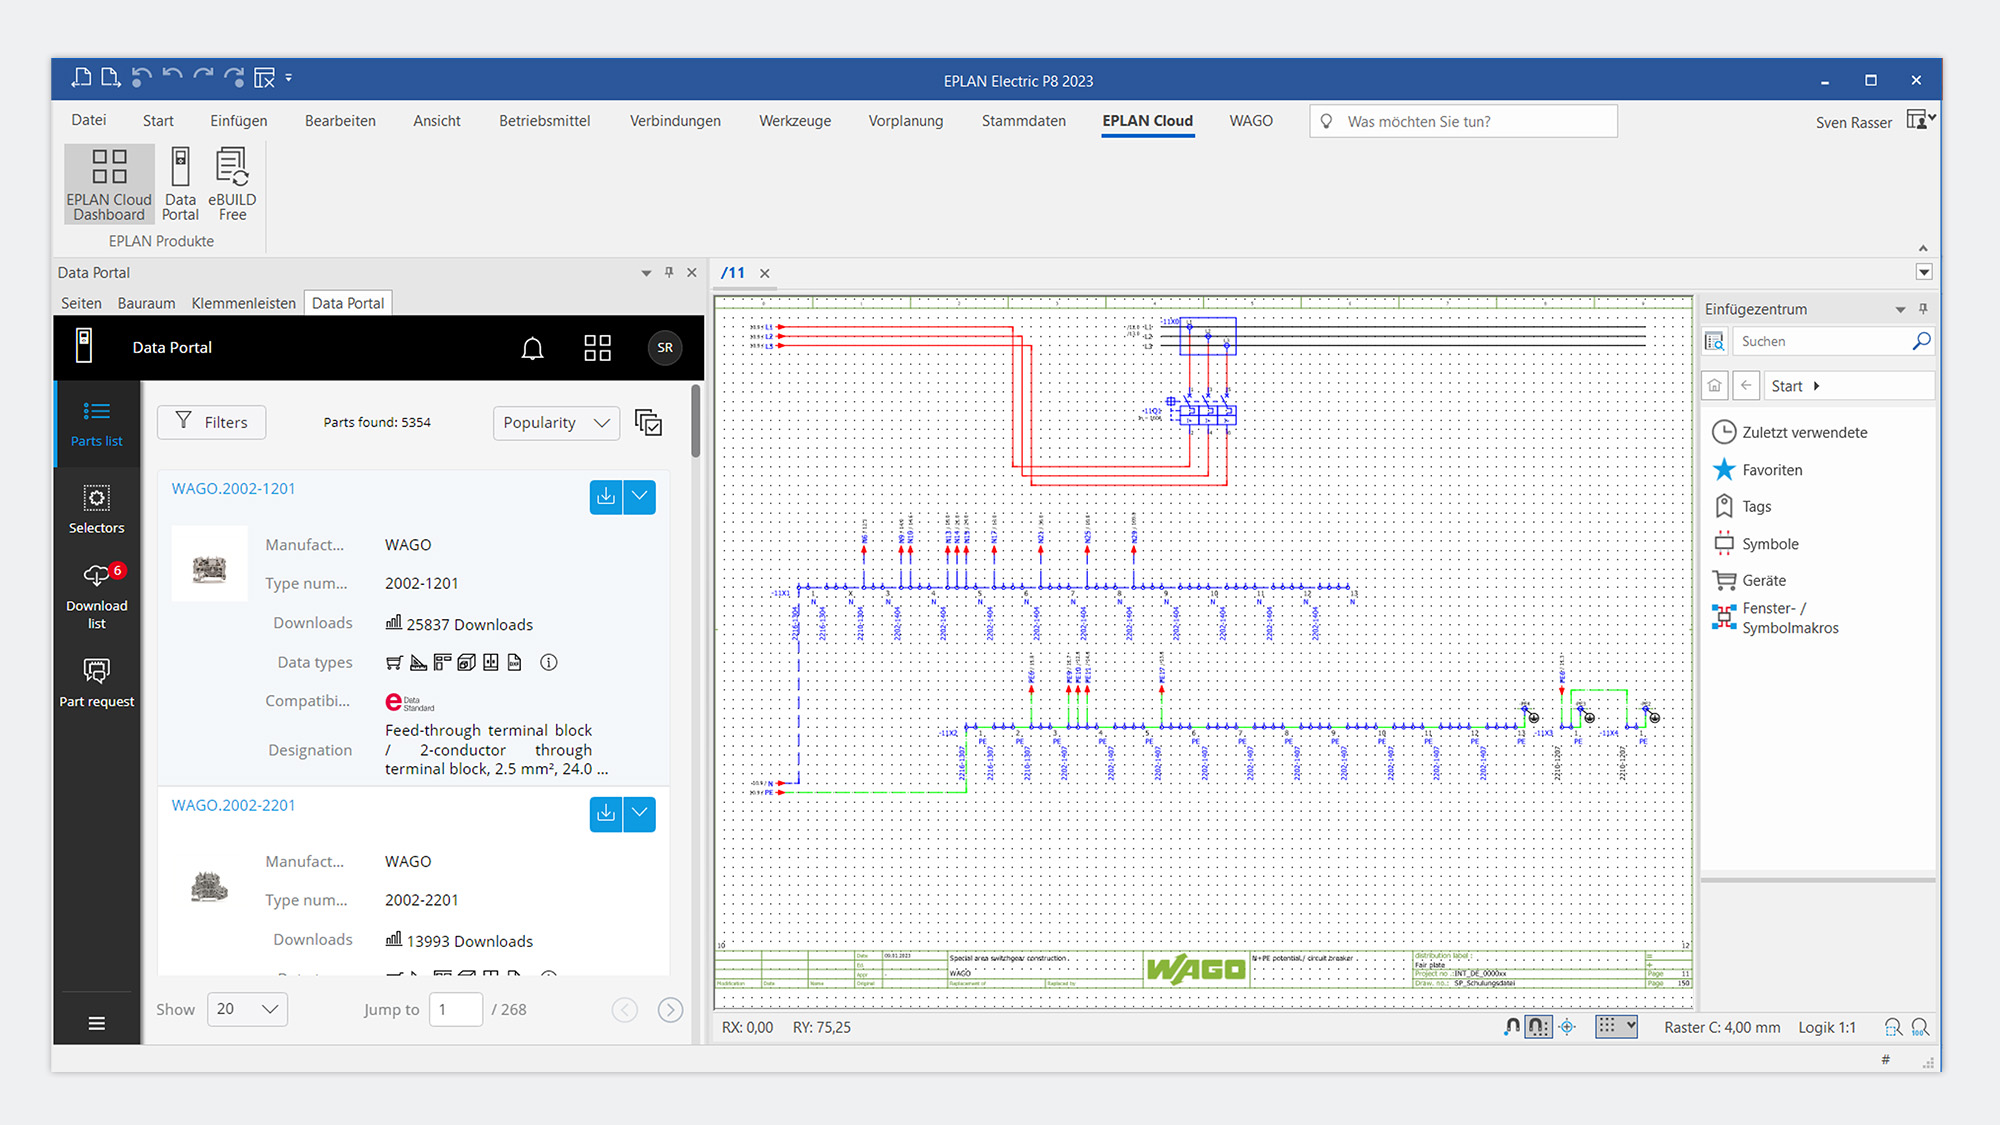Screen dimensions: 2000x1125
Task: Expand the Data Portal sidebar hamburger menu
Action: point(97,1023)
